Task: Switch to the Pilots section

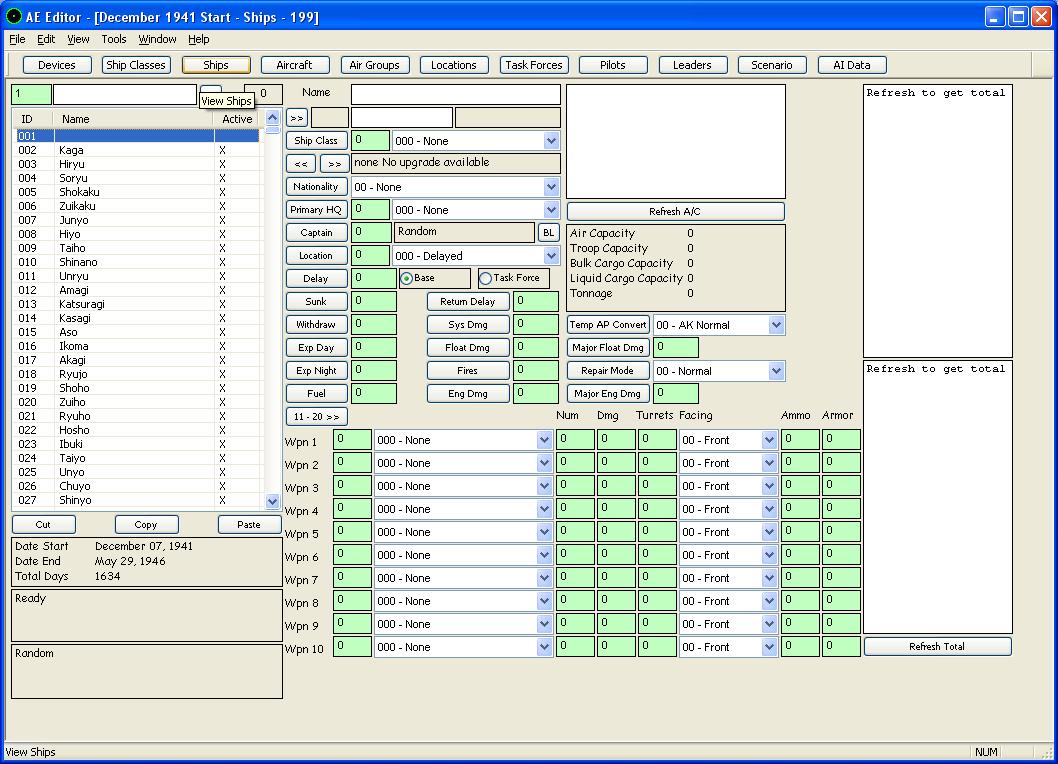Action: (x=613, y=65)
